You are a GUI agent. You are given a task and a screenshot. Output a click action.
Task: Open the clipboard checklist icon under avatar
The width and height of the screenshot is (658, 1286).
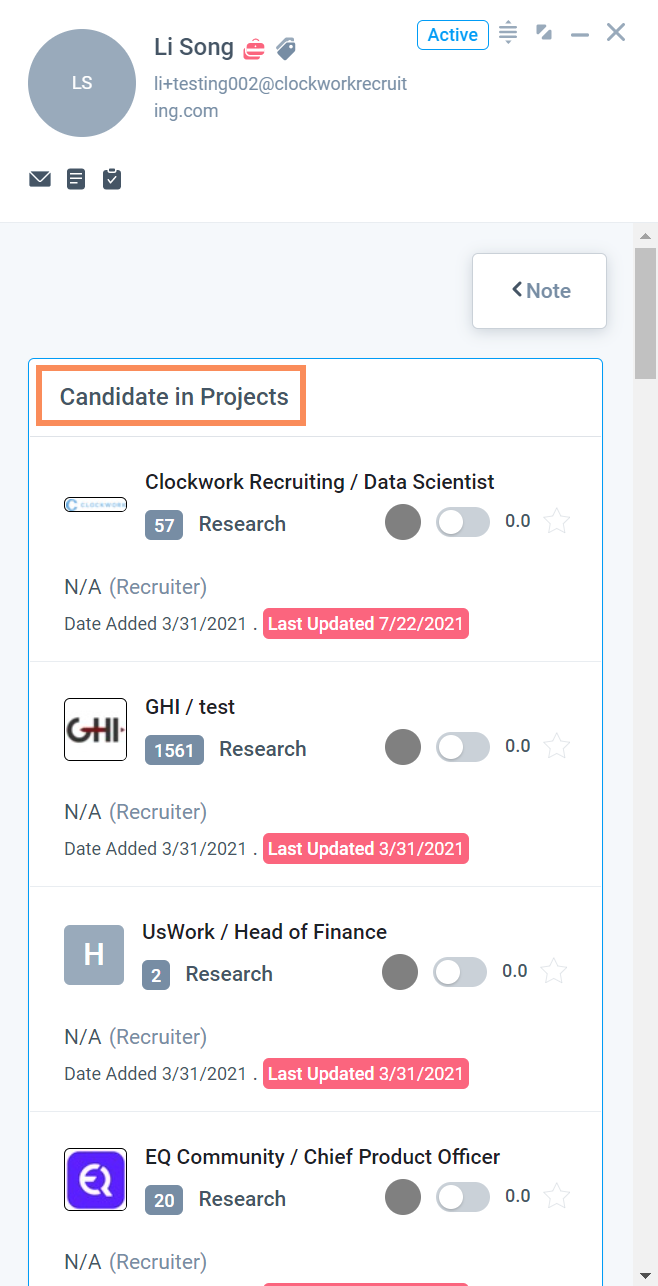112,179
